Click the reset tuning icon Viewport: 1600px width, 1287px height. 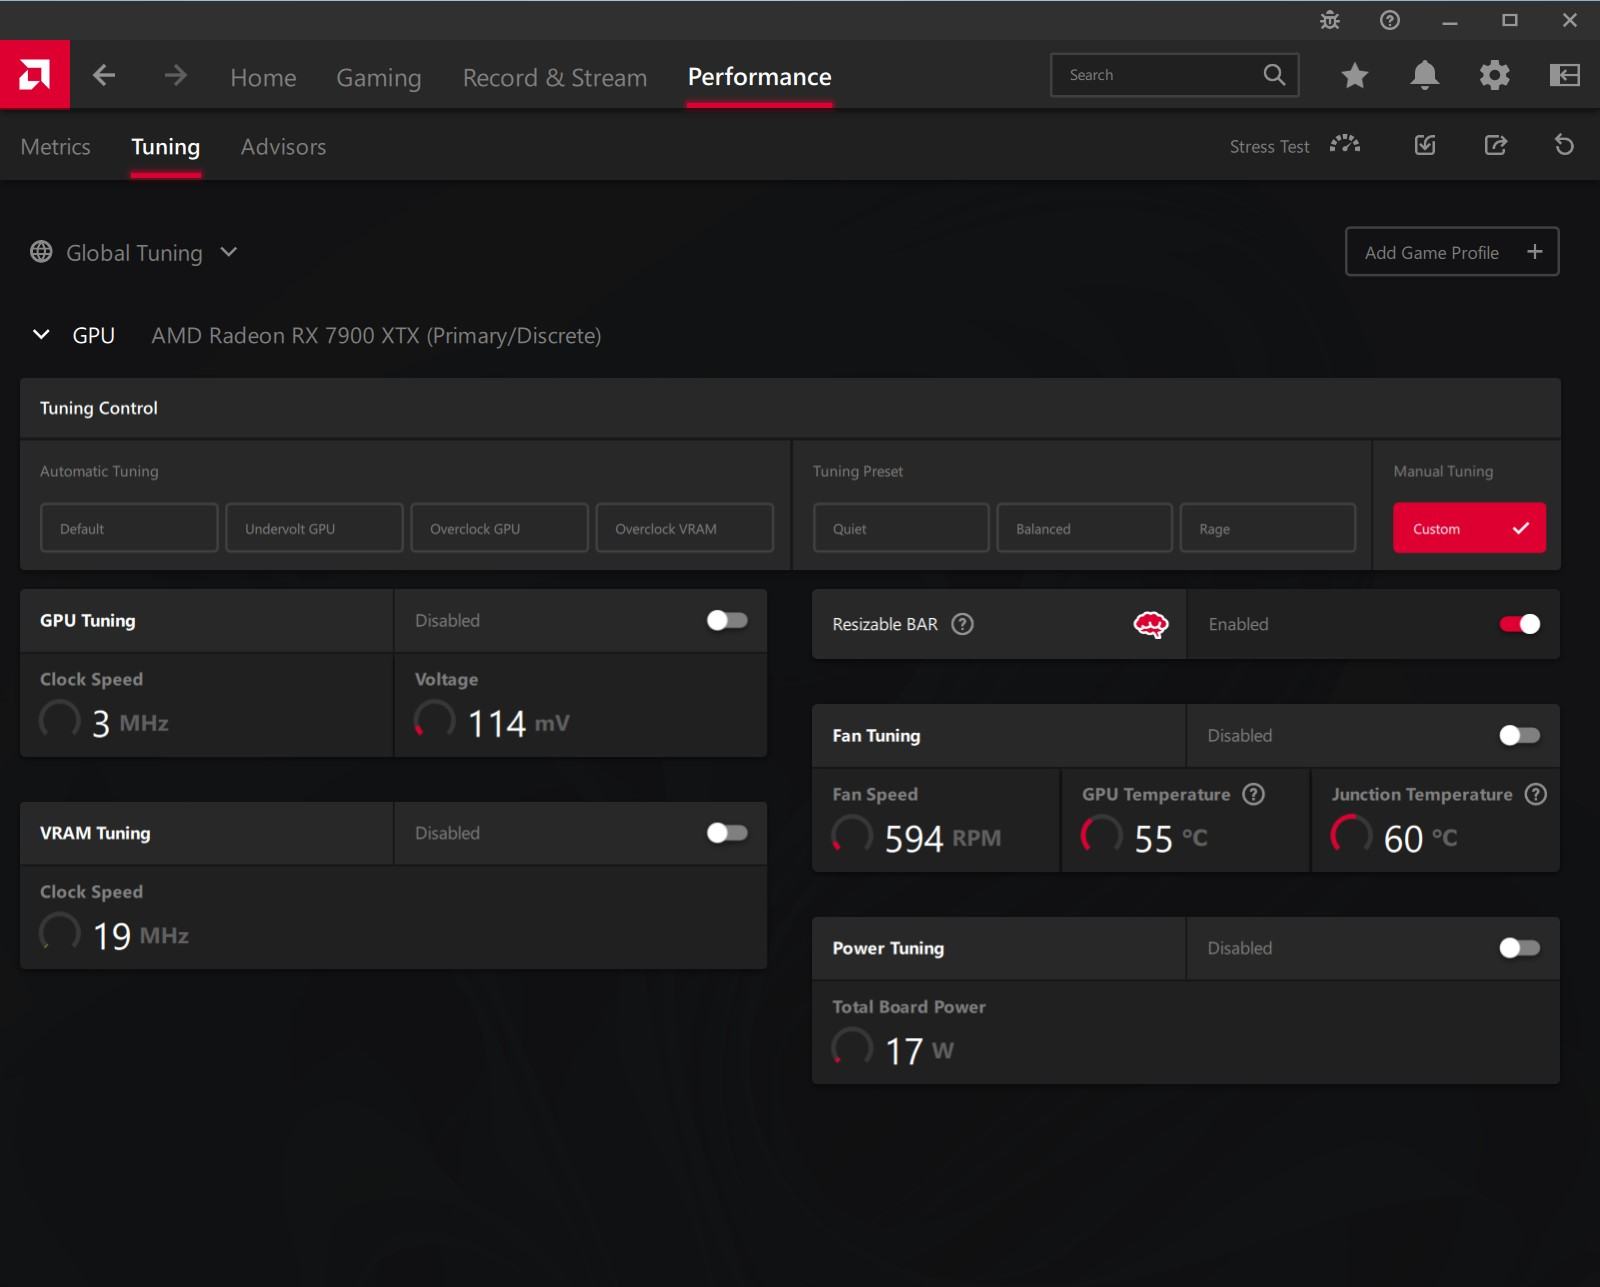[1565, 145]
